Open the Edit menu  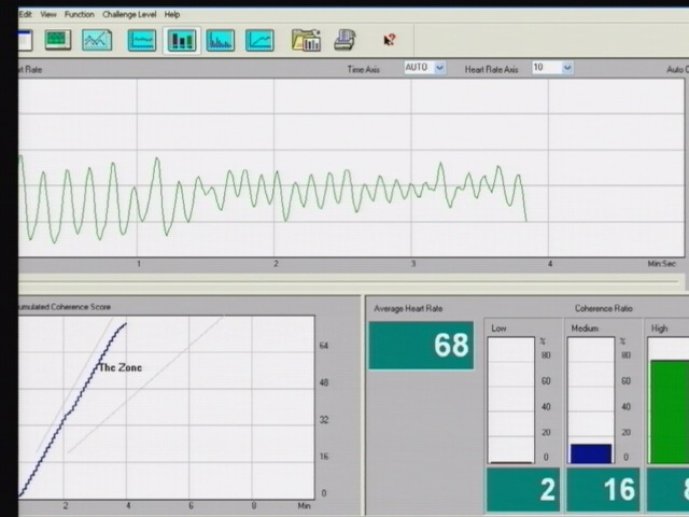[25, 14]
